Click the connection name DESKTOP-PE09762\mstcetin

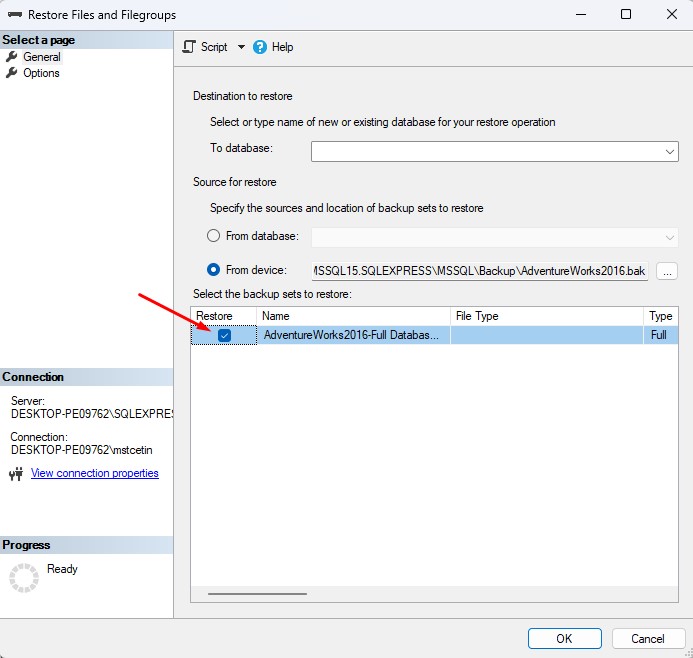(x=82, y=450)
